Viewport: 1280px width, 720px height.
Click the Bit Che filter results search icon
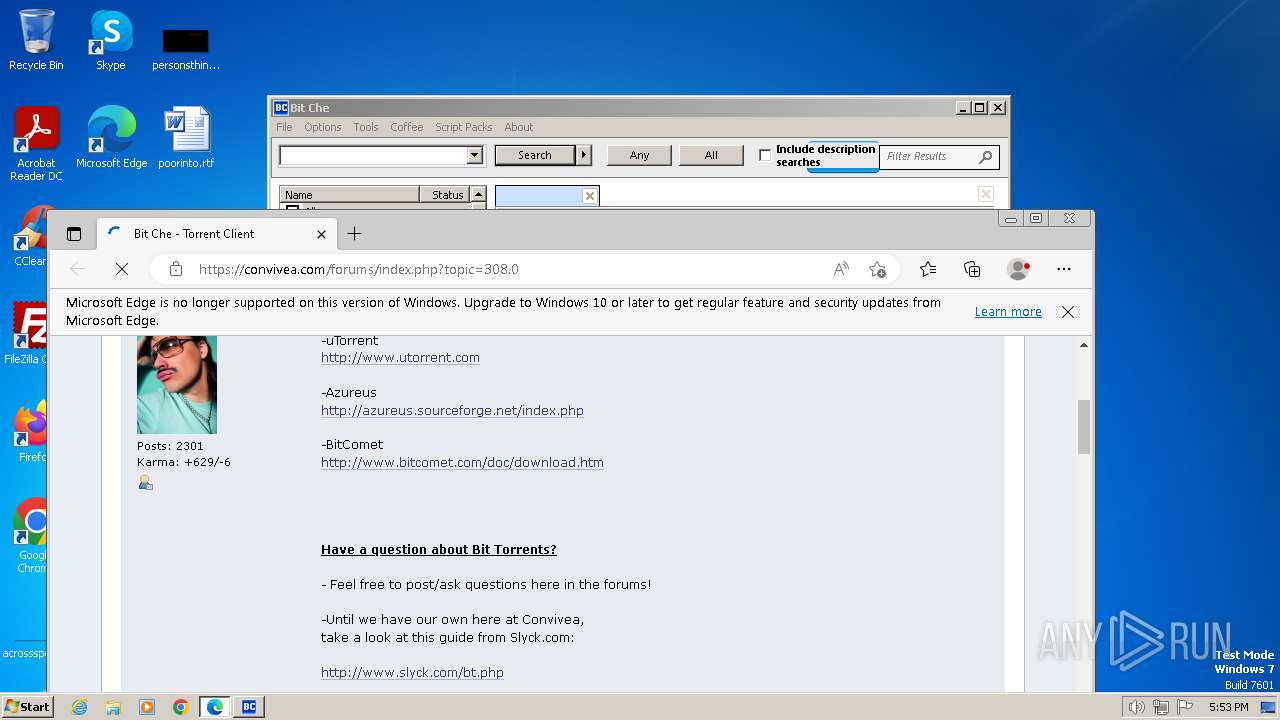pos(985,156)
